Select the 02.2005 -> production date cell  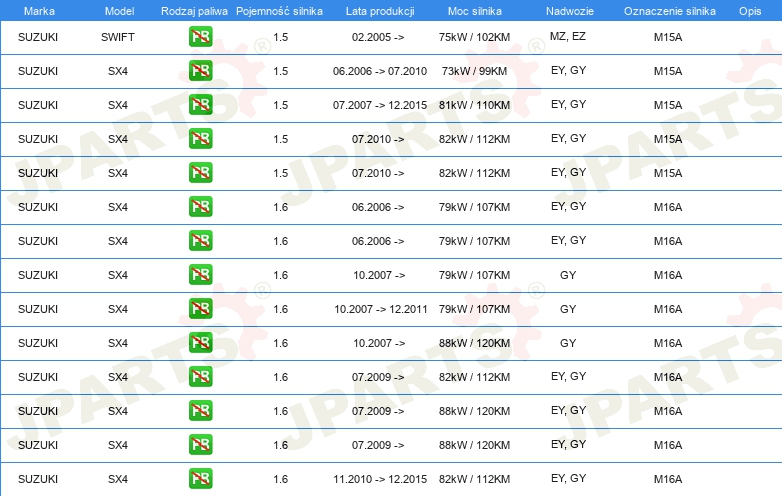click(378, 37)
